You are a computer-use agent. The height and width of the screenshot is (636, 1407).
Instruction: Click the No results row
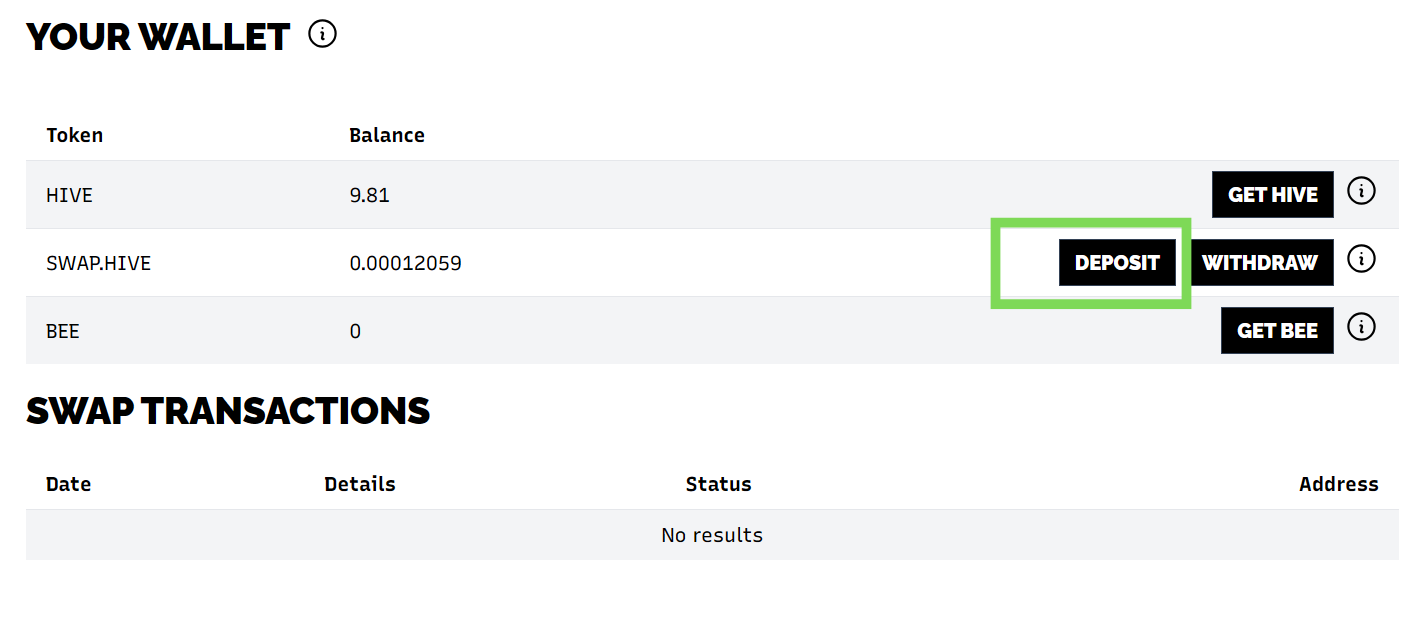tap(711, 535)
